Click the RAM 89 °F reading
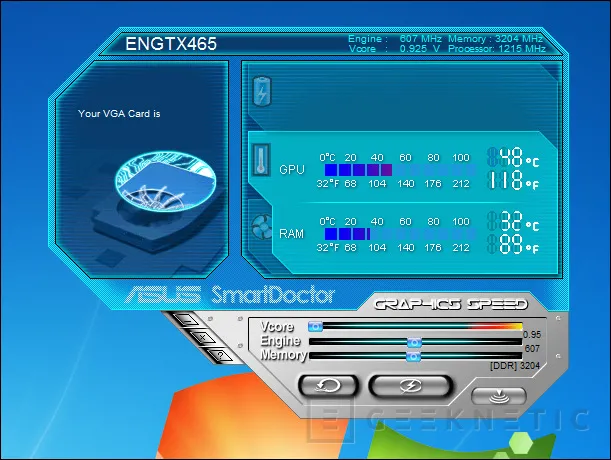The width and height of the screenshot is (611, 460). coord(514,244)
